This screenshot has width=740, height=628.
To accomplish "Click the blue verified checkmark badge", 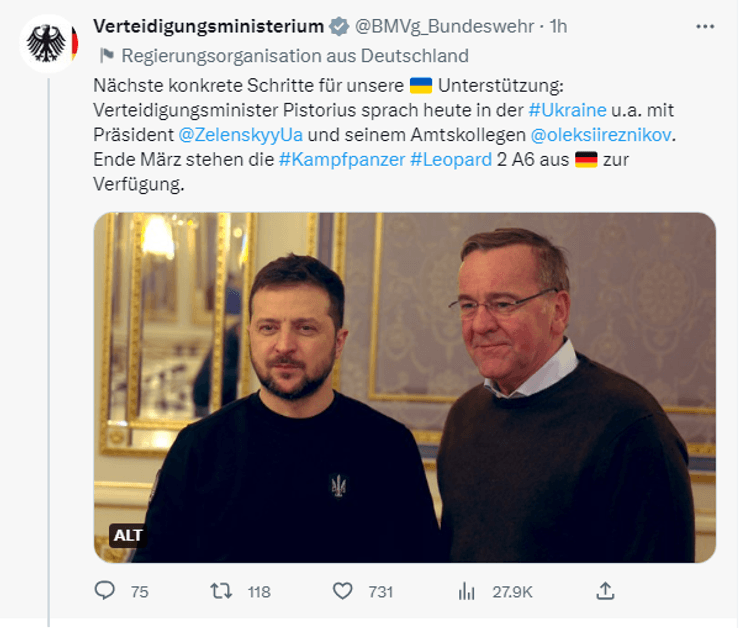I will [x=340, y=26].
